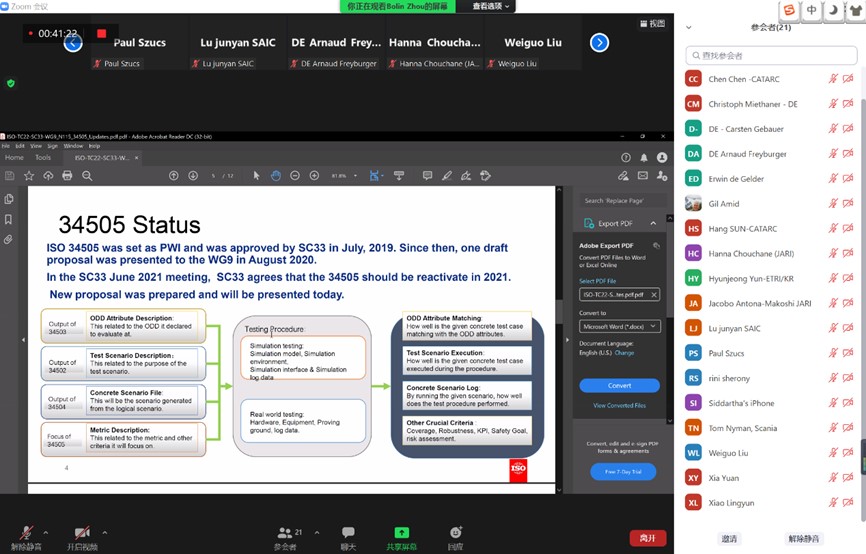The width and height of the screenshot is (866, 554).
Task: Click the blue Convert button
Action: point(619,385)
